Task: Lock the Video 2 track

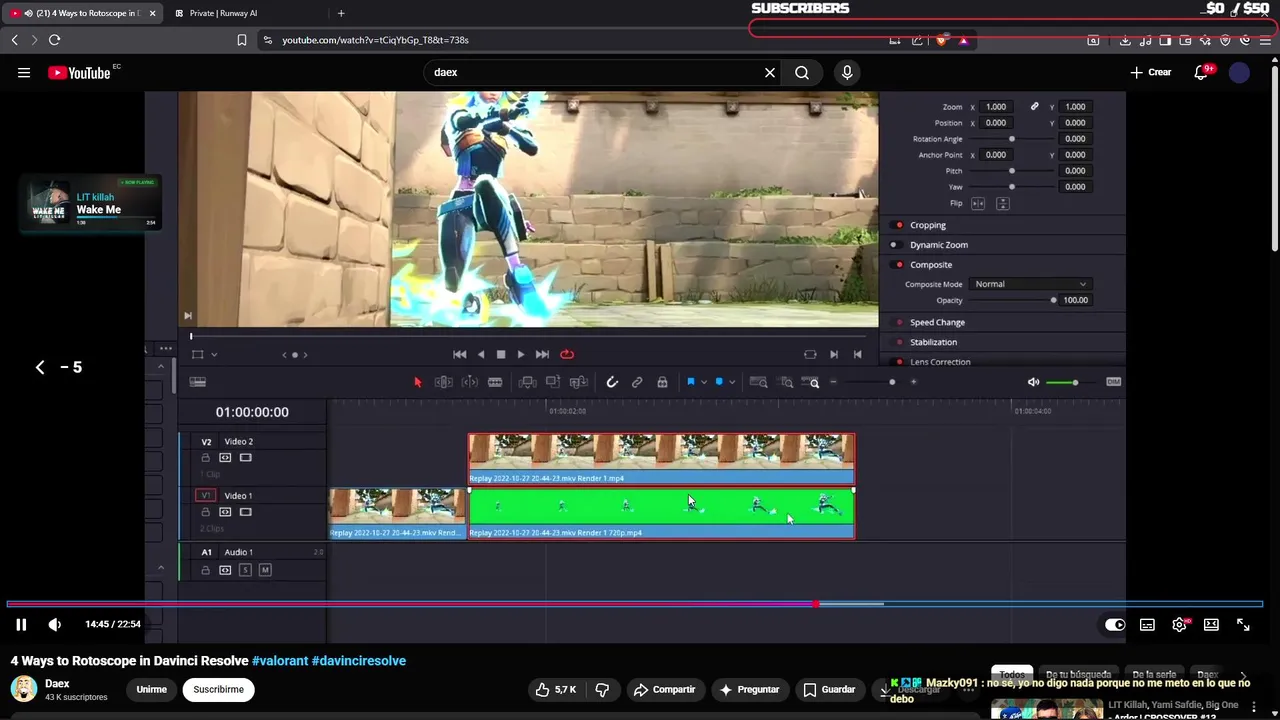Action: click(206, 458)
